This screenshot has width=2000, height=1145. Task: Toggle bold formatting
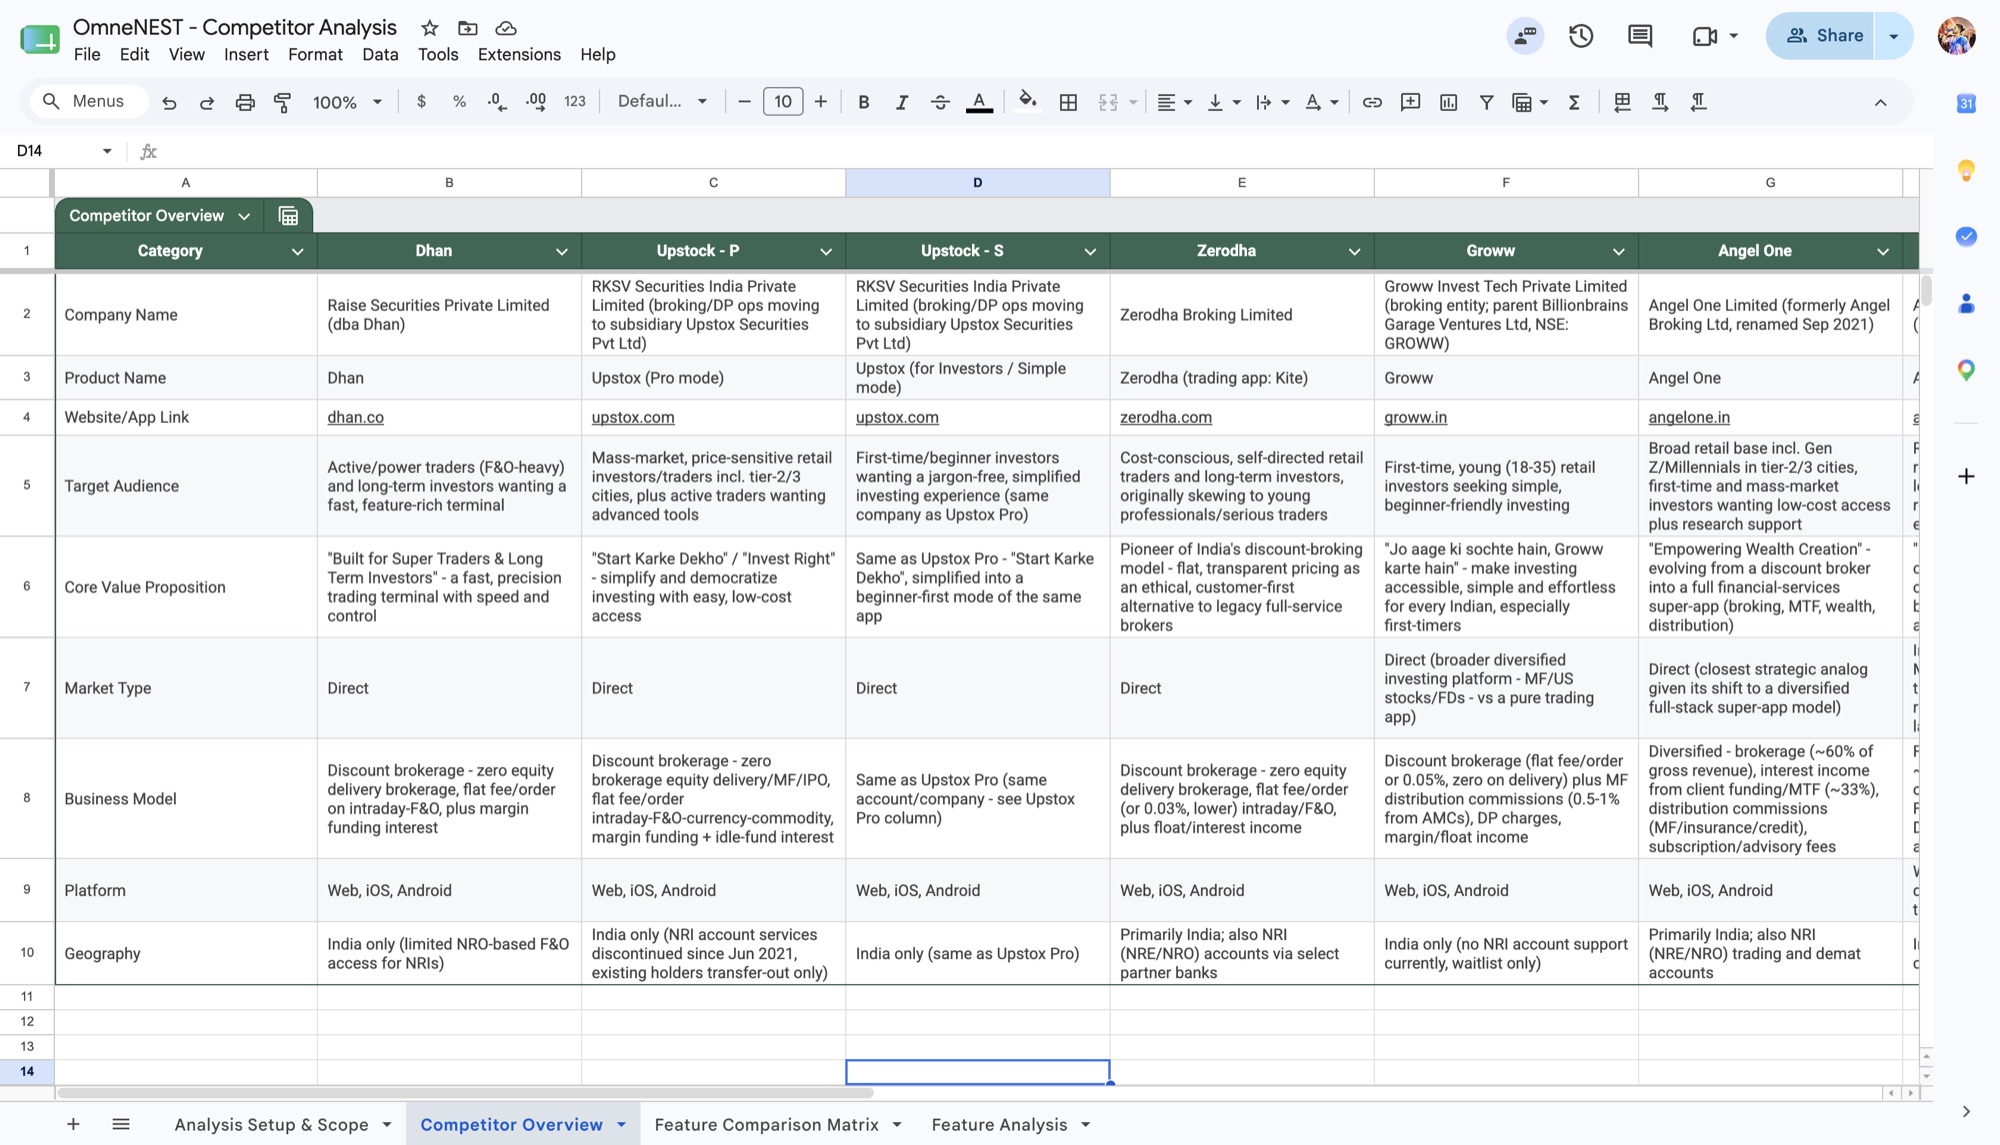coord(864,102)
